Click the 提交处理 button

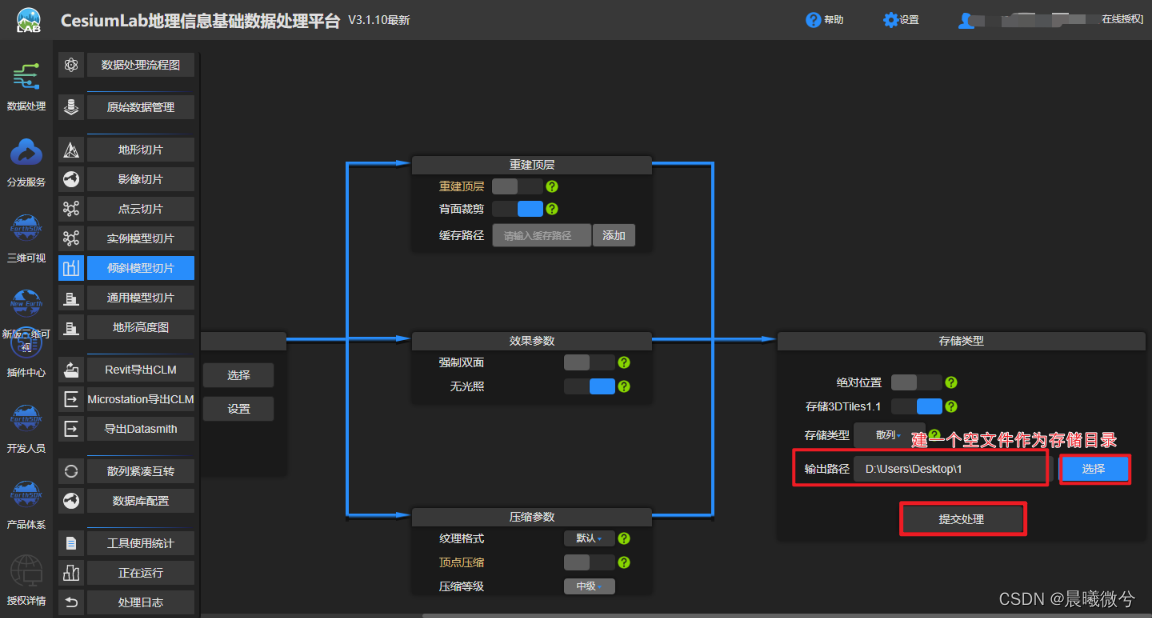point(962,518)
